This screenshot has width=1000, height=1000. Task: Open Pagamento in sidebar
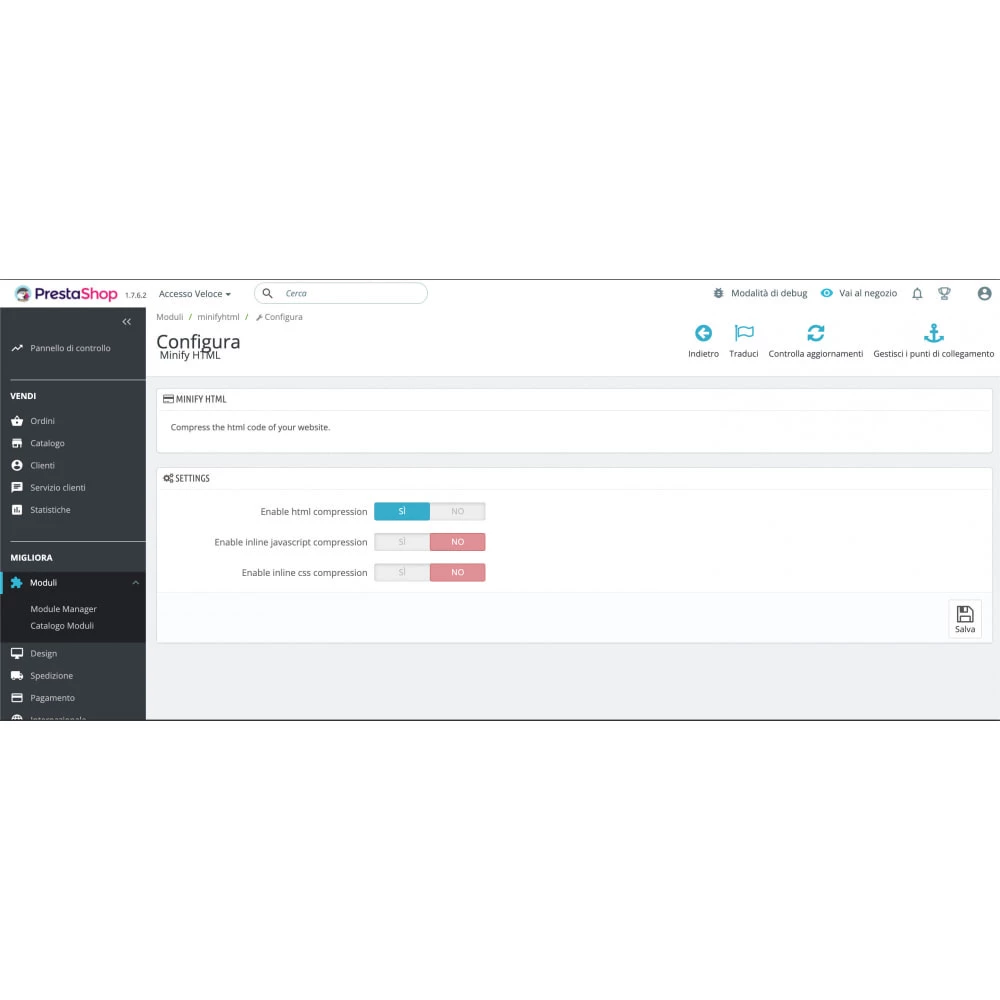[x=52, y=698]
